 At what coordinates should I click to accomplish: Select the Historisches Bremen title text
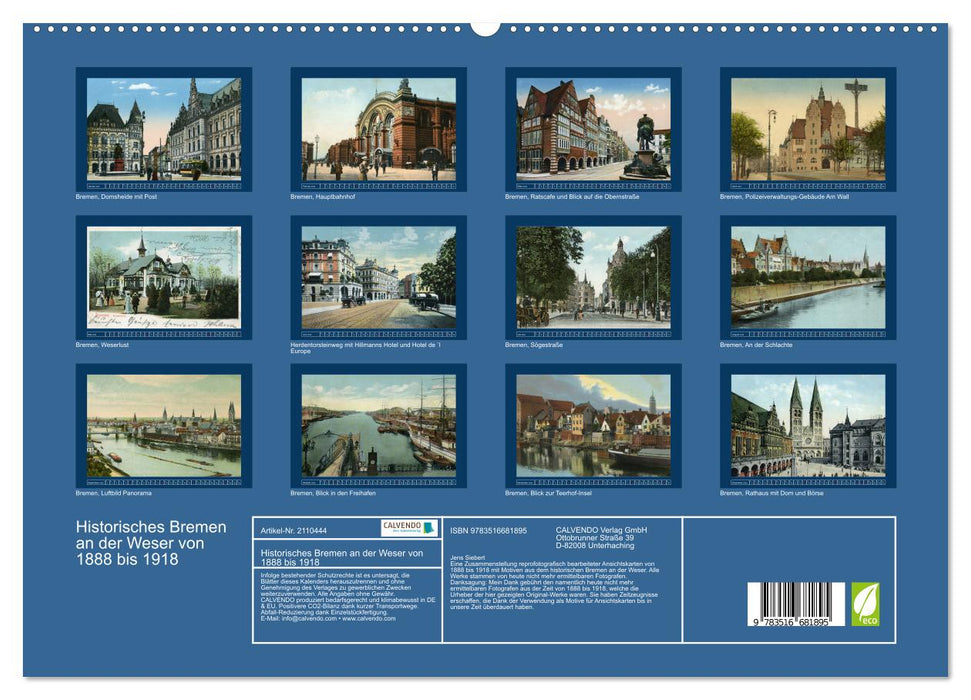point(148,542)
